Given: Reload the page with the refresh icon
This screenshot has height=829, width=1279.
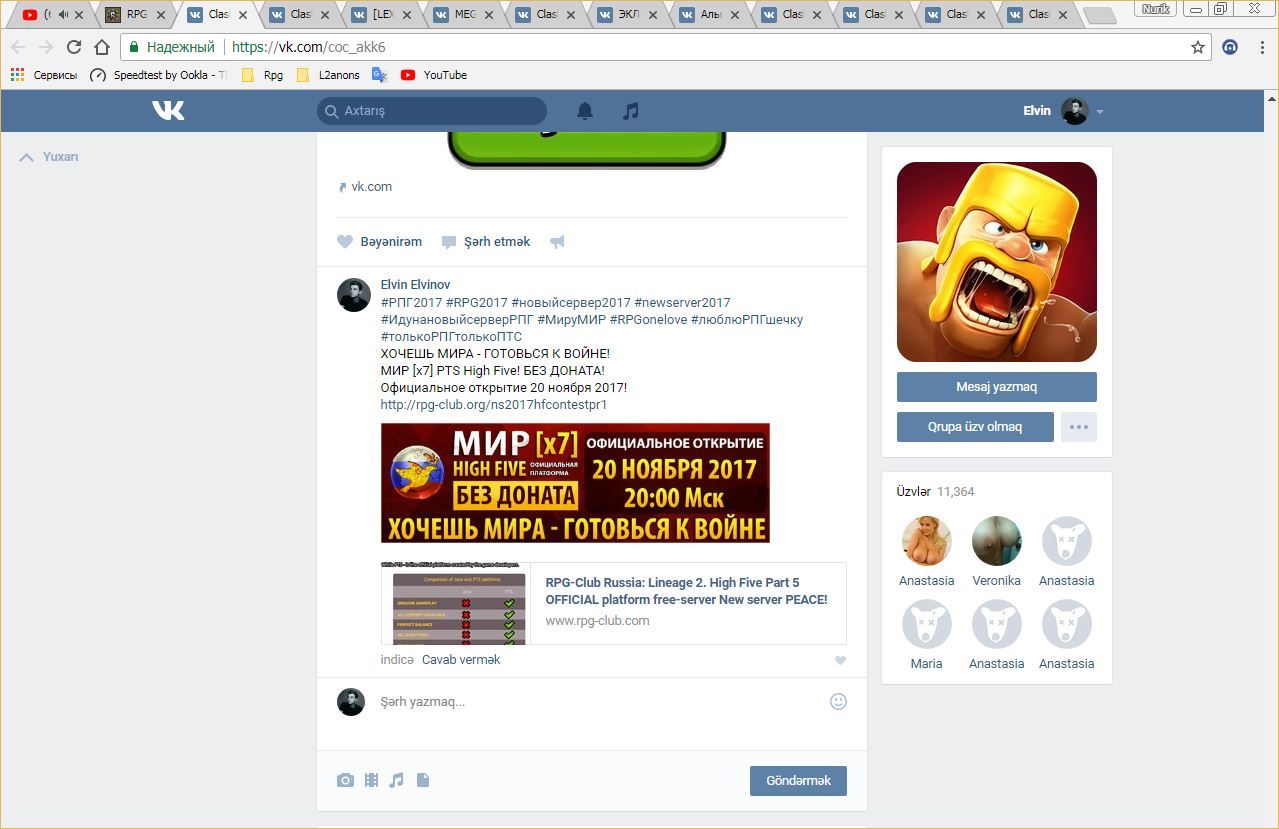Looking at the screenshot, I should pyautogui.click(x=73, y=47).
